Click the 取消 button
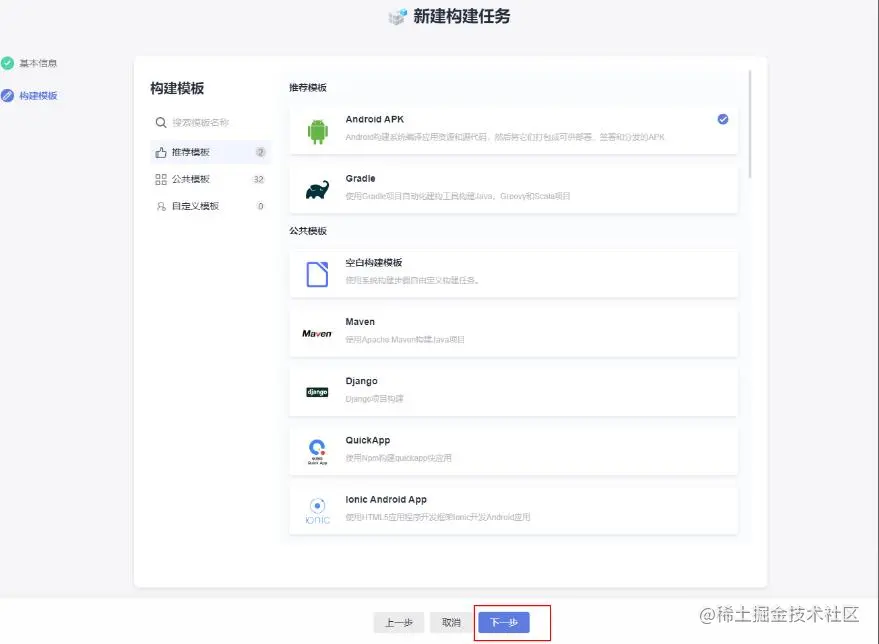This screenshot has height=644, width=879. coord(451,622)
